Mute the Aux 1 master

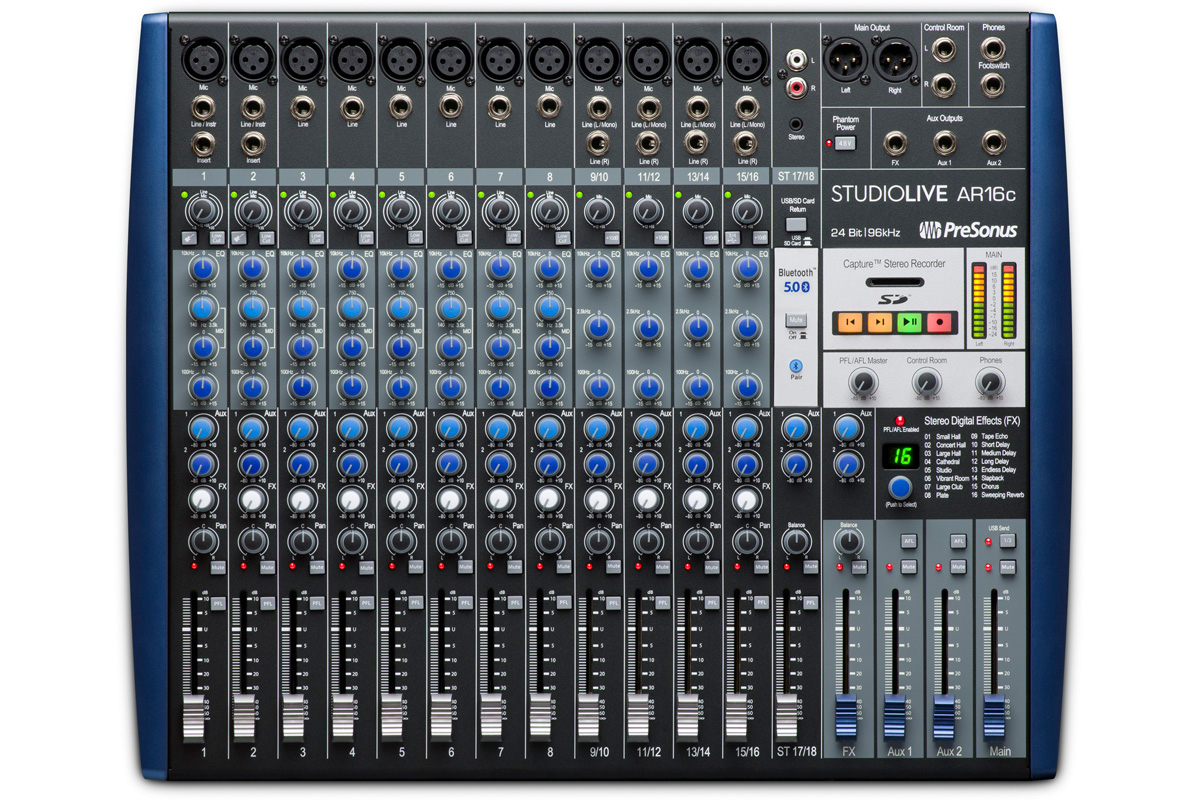coord(909,567)
